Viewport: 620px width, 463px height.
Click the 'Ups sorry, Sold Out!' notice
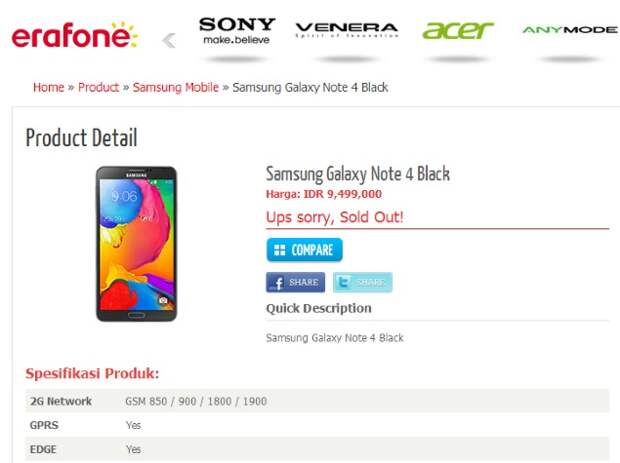pos(335,217)
